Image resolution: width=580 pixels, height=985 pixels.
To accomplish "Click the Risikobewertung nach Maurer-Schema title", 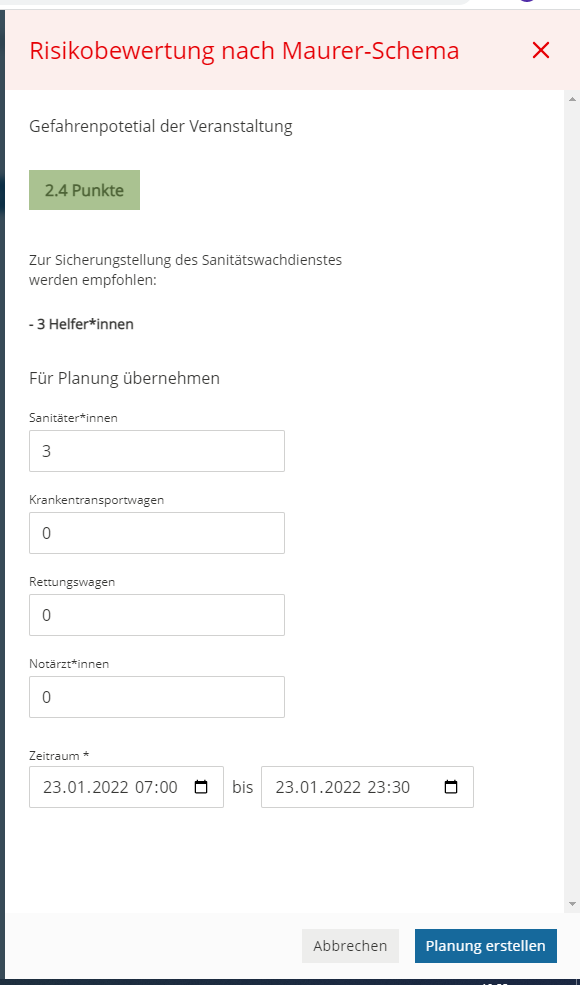I will [x=244, y=50].
